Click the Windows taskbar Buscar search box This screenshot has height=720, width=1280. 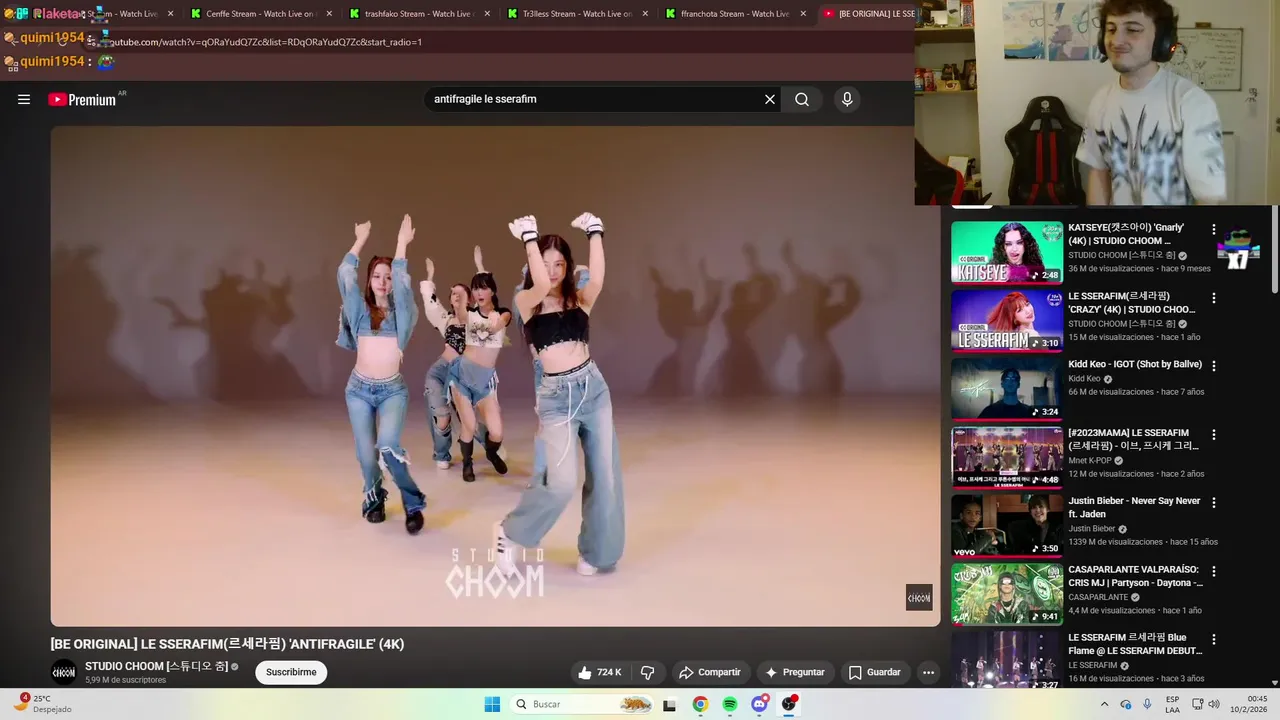[583, 704]
